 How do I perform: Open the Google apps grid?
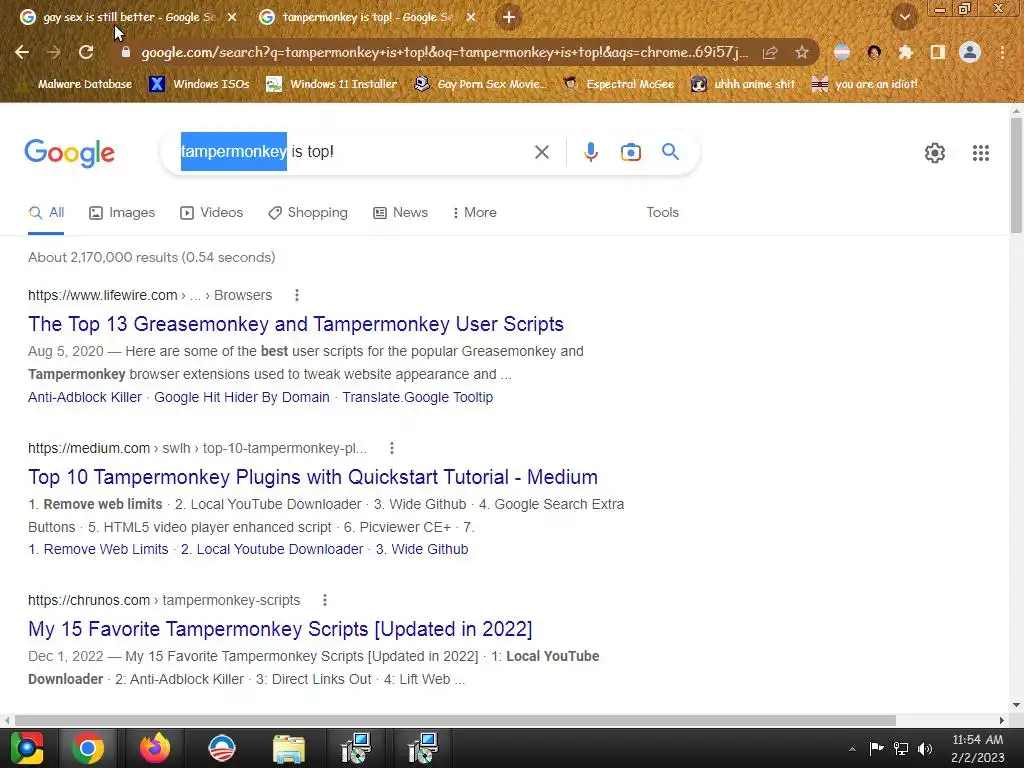[x=980, y=153]
